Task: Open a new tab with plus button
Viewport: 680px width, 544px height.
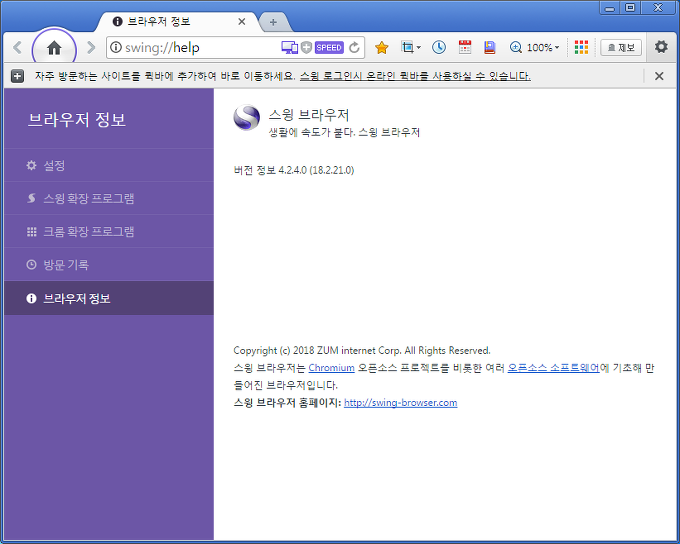Action: pyautogui.click(x=273, y=22)
